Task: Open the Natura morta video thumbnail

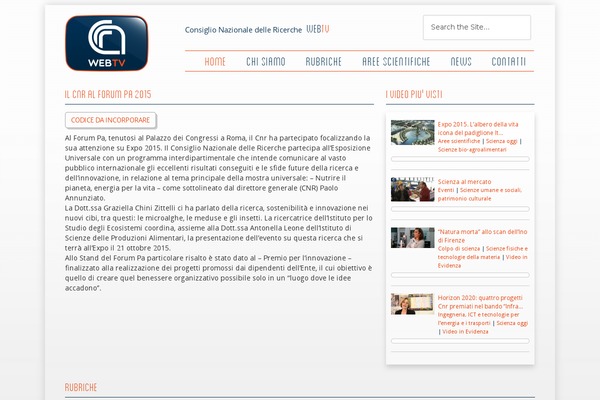Action: pyautogui.click(x=412, y=238)
